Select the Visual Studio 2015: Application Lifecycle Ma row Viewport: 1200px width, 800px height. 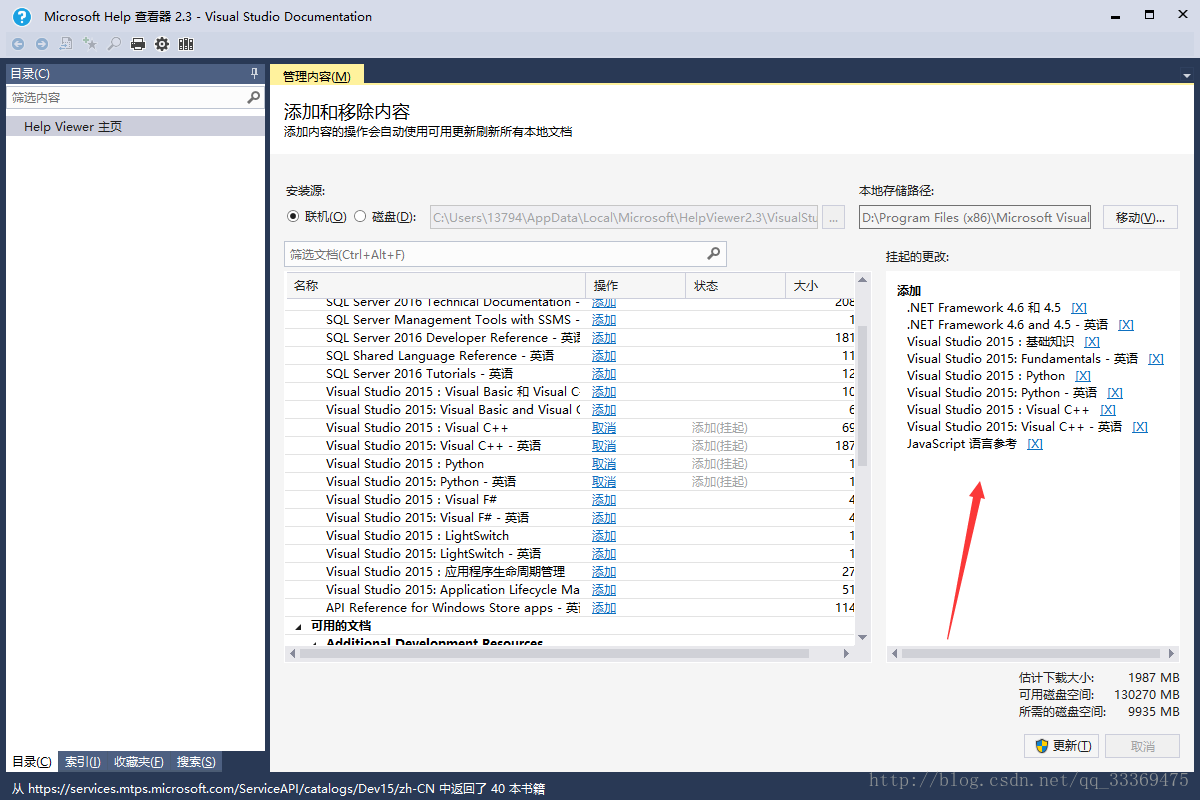coord(452,590)
